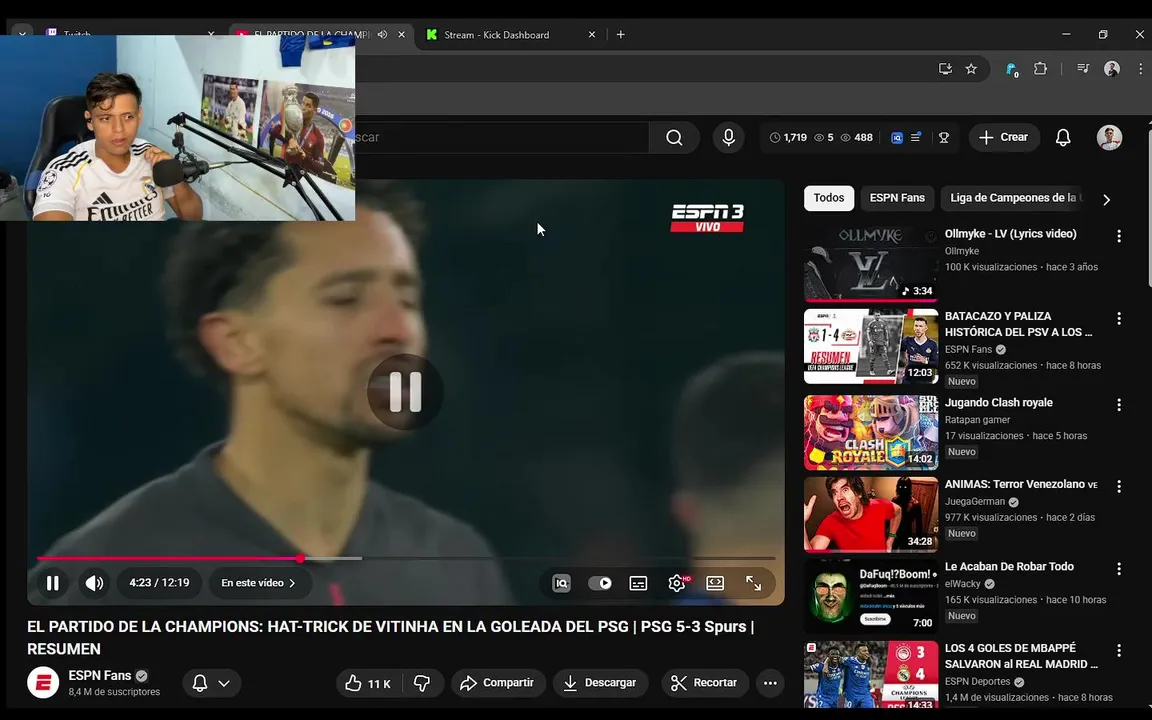Image resolution: width=1152 pixels, height=720 pixels.
Task: Select the ESPN Fans filter chip
Action: (x=897, y=198)
